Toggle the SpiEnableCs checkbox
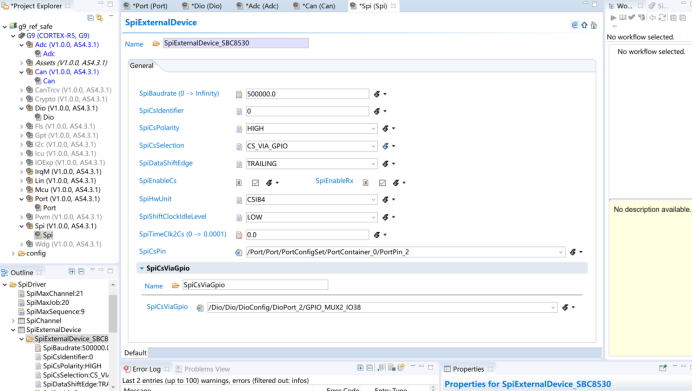Screen dimensions: 693x391 (255, 182)
